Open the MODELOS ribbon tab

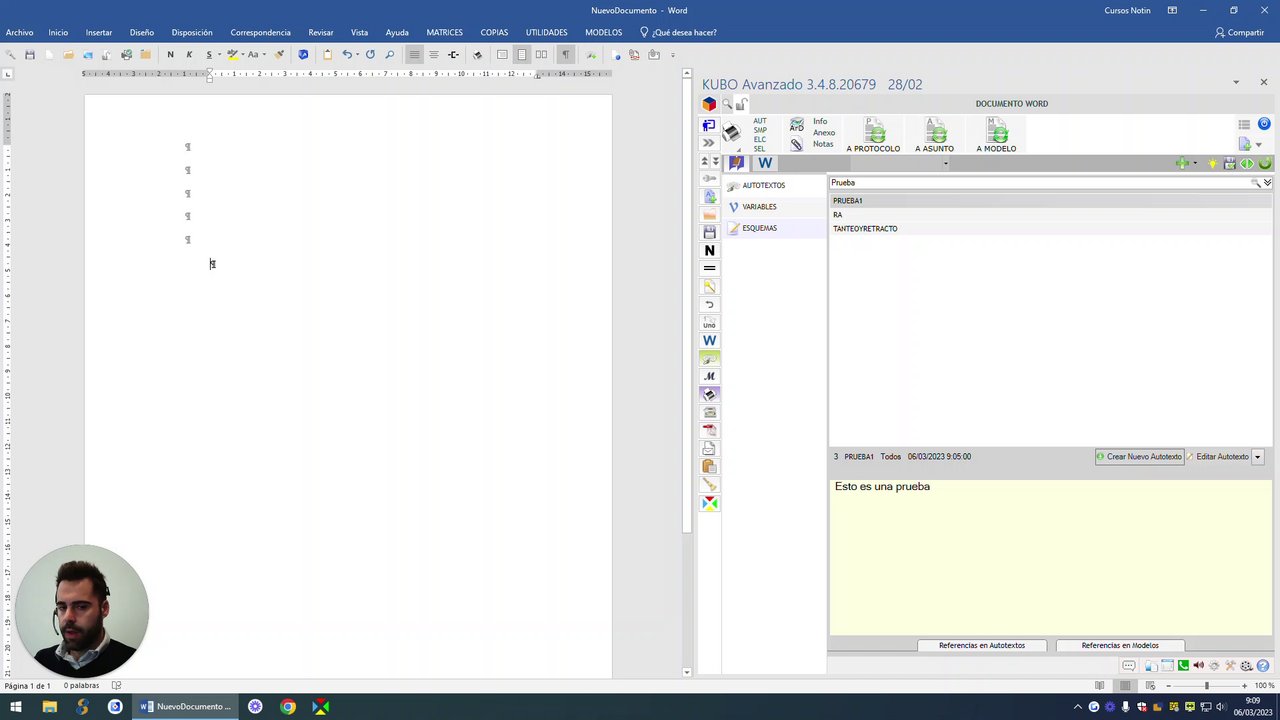click(x=603, y=32)
